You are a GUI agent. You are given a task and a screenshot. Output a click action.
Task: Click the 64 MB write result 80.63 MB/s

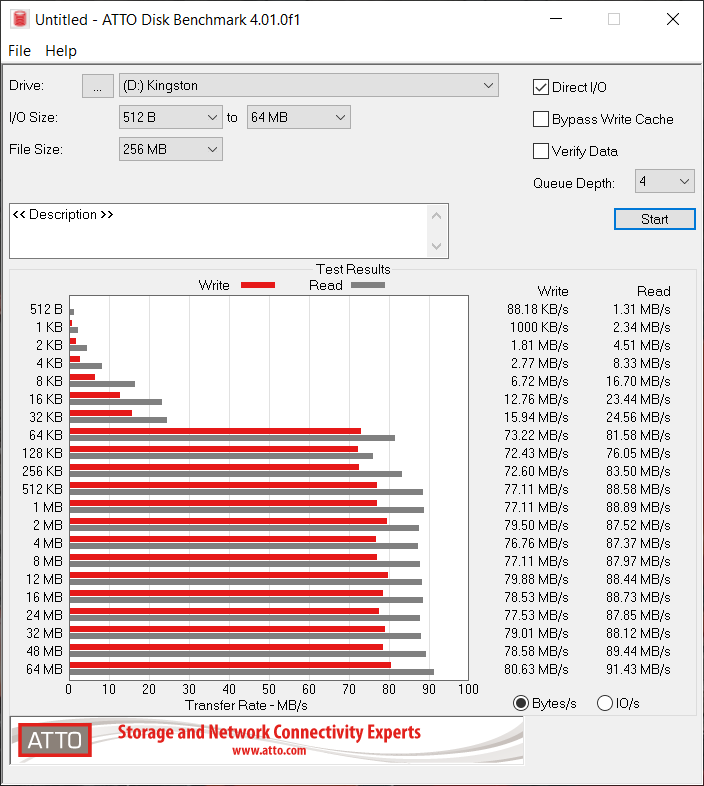(536, 669)
